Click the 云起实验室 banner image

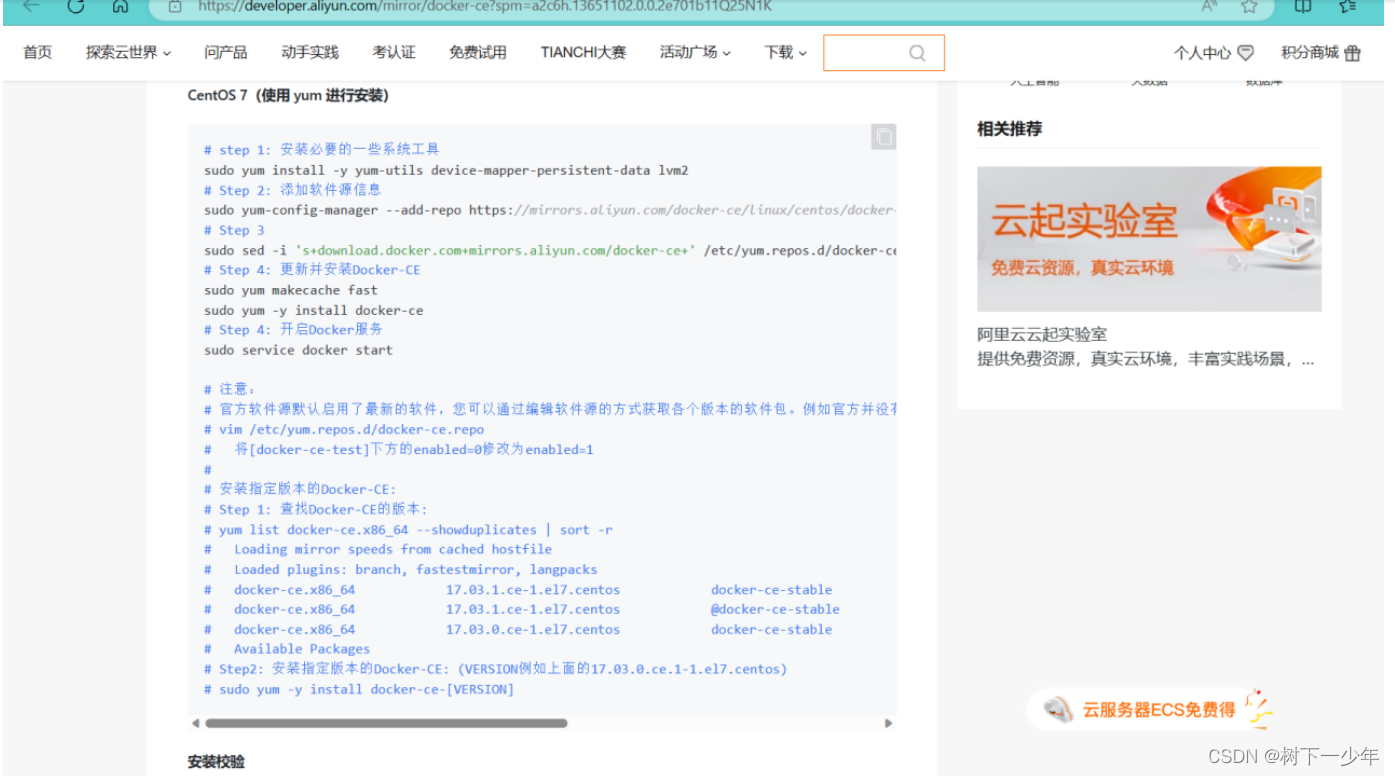point(1149,239)
